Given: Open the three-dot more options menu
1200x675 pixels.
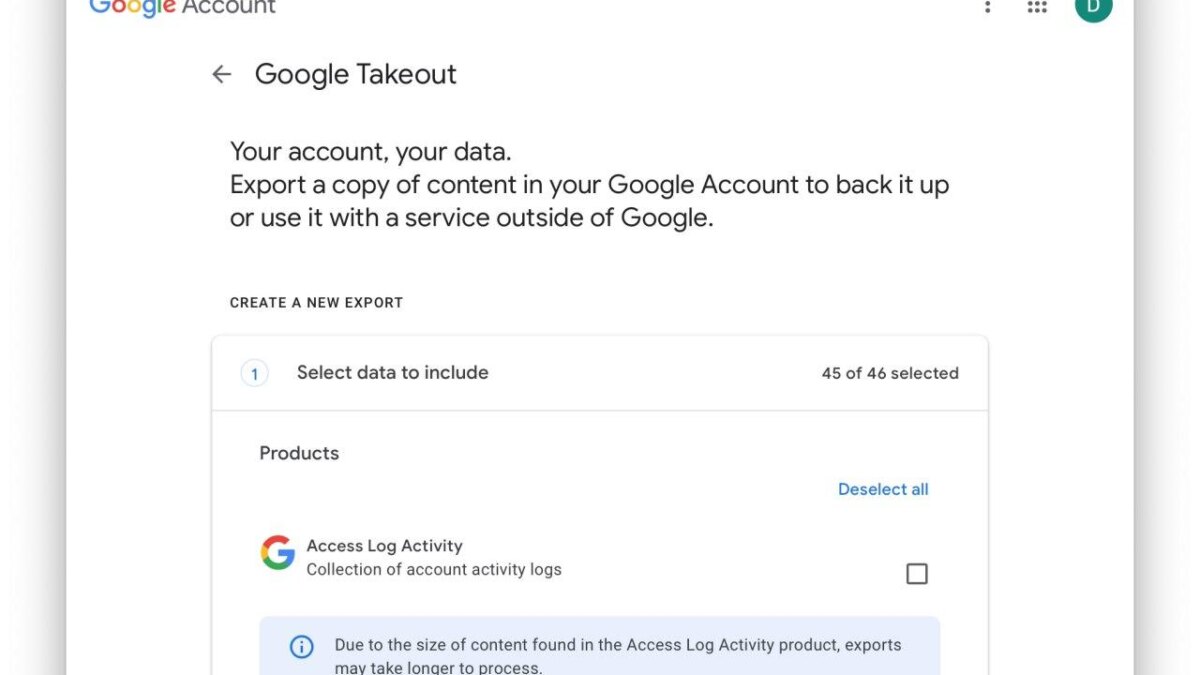Looking at the screenshot, I should pyautogui.click(x=988, y=7).
